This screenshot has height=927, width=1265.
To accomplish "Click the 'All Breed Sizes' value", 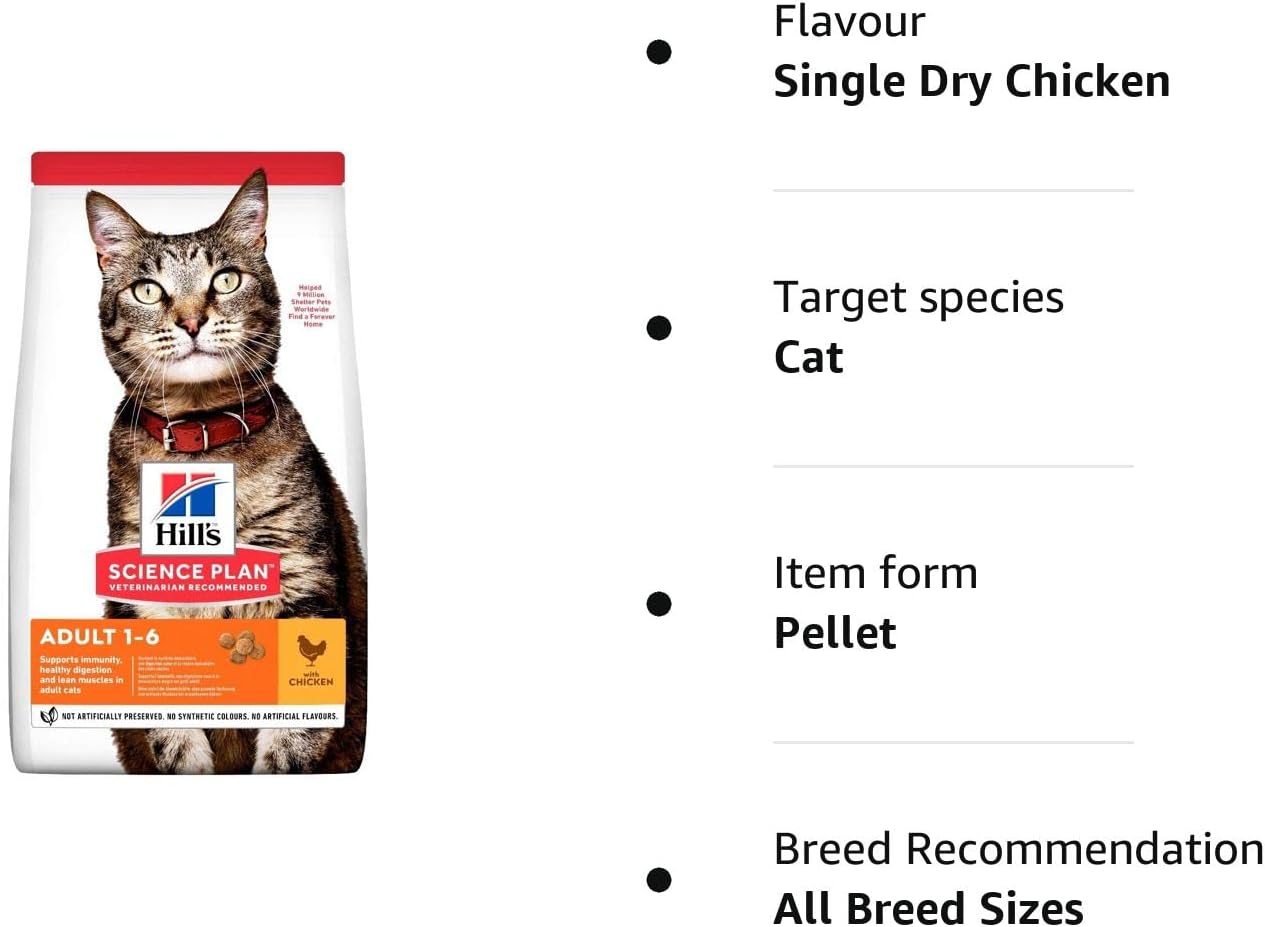I will 928,910.
